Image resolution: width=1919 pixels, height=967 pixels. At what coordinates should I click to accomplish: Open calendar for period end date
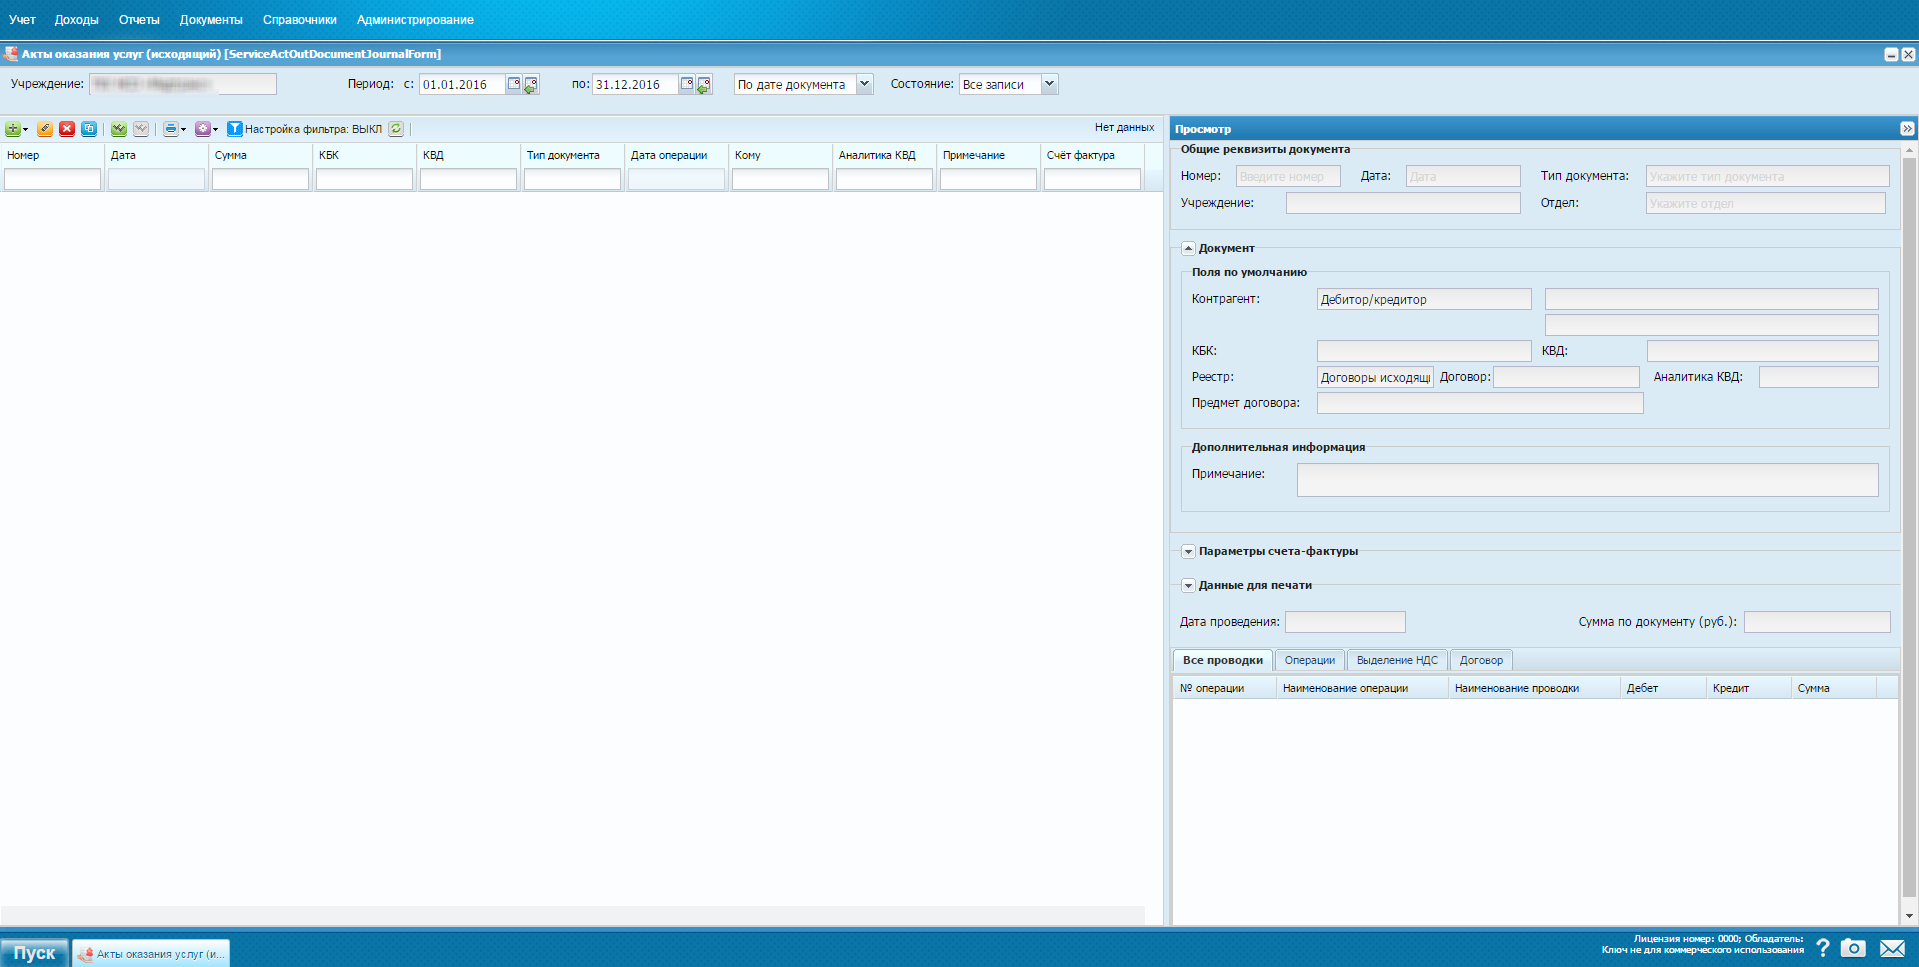coord(687,84)
